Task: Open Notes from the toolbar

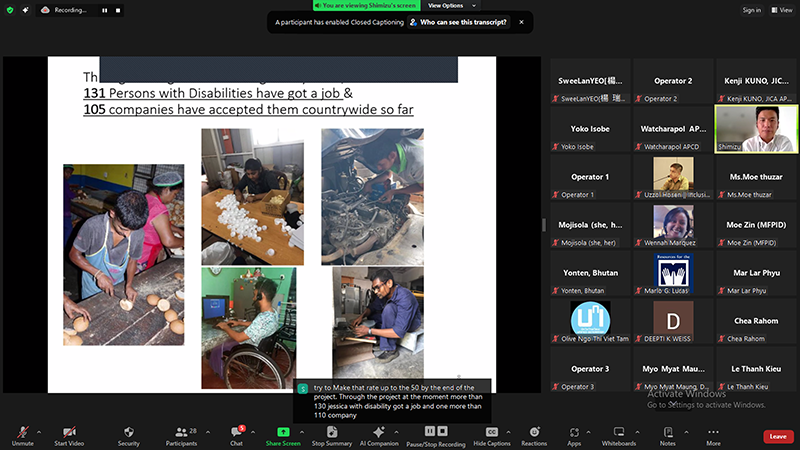Action: coord(667,431)
